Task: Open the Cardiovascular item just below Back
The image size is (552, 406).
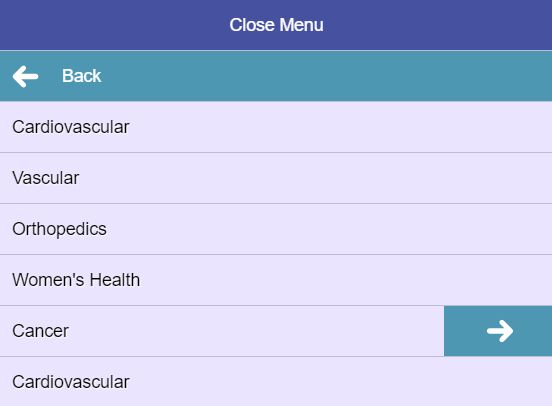Action: click(276, 127)
